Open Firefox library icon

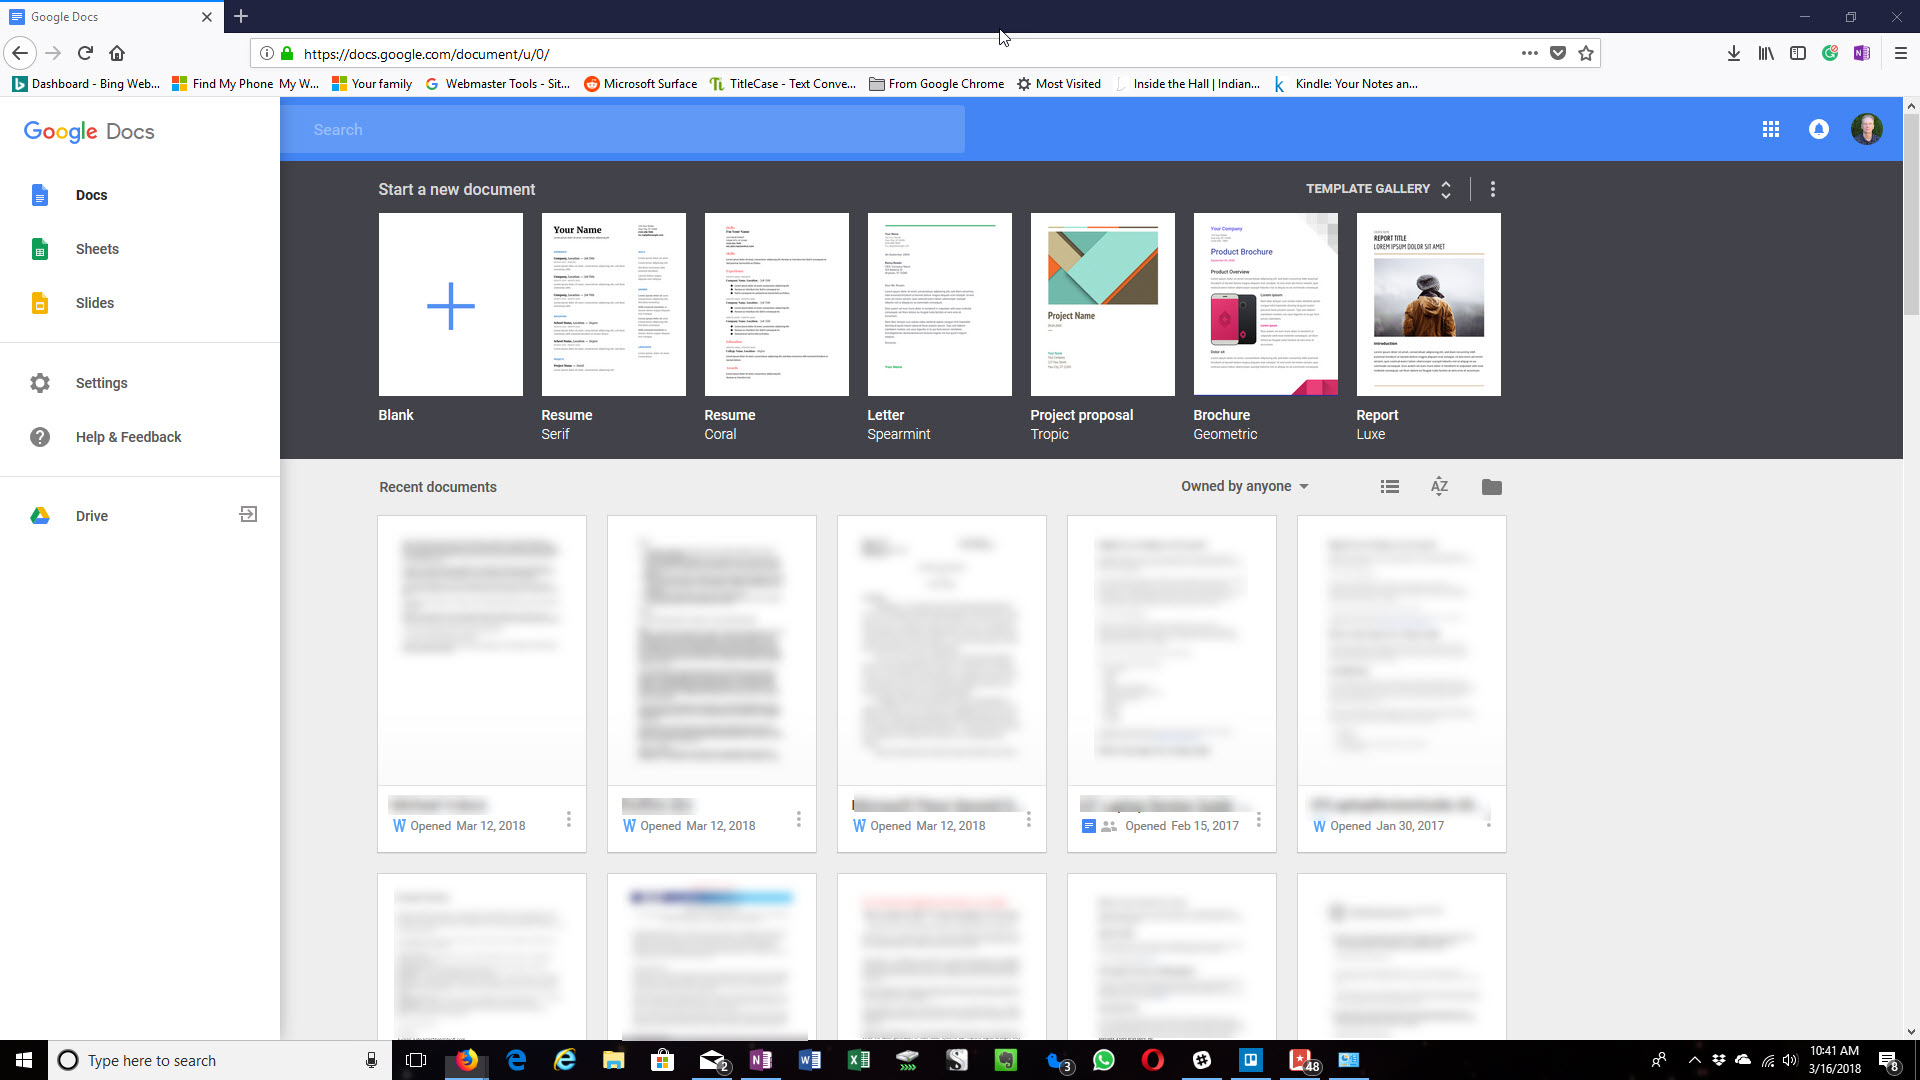pos(1766,53)
